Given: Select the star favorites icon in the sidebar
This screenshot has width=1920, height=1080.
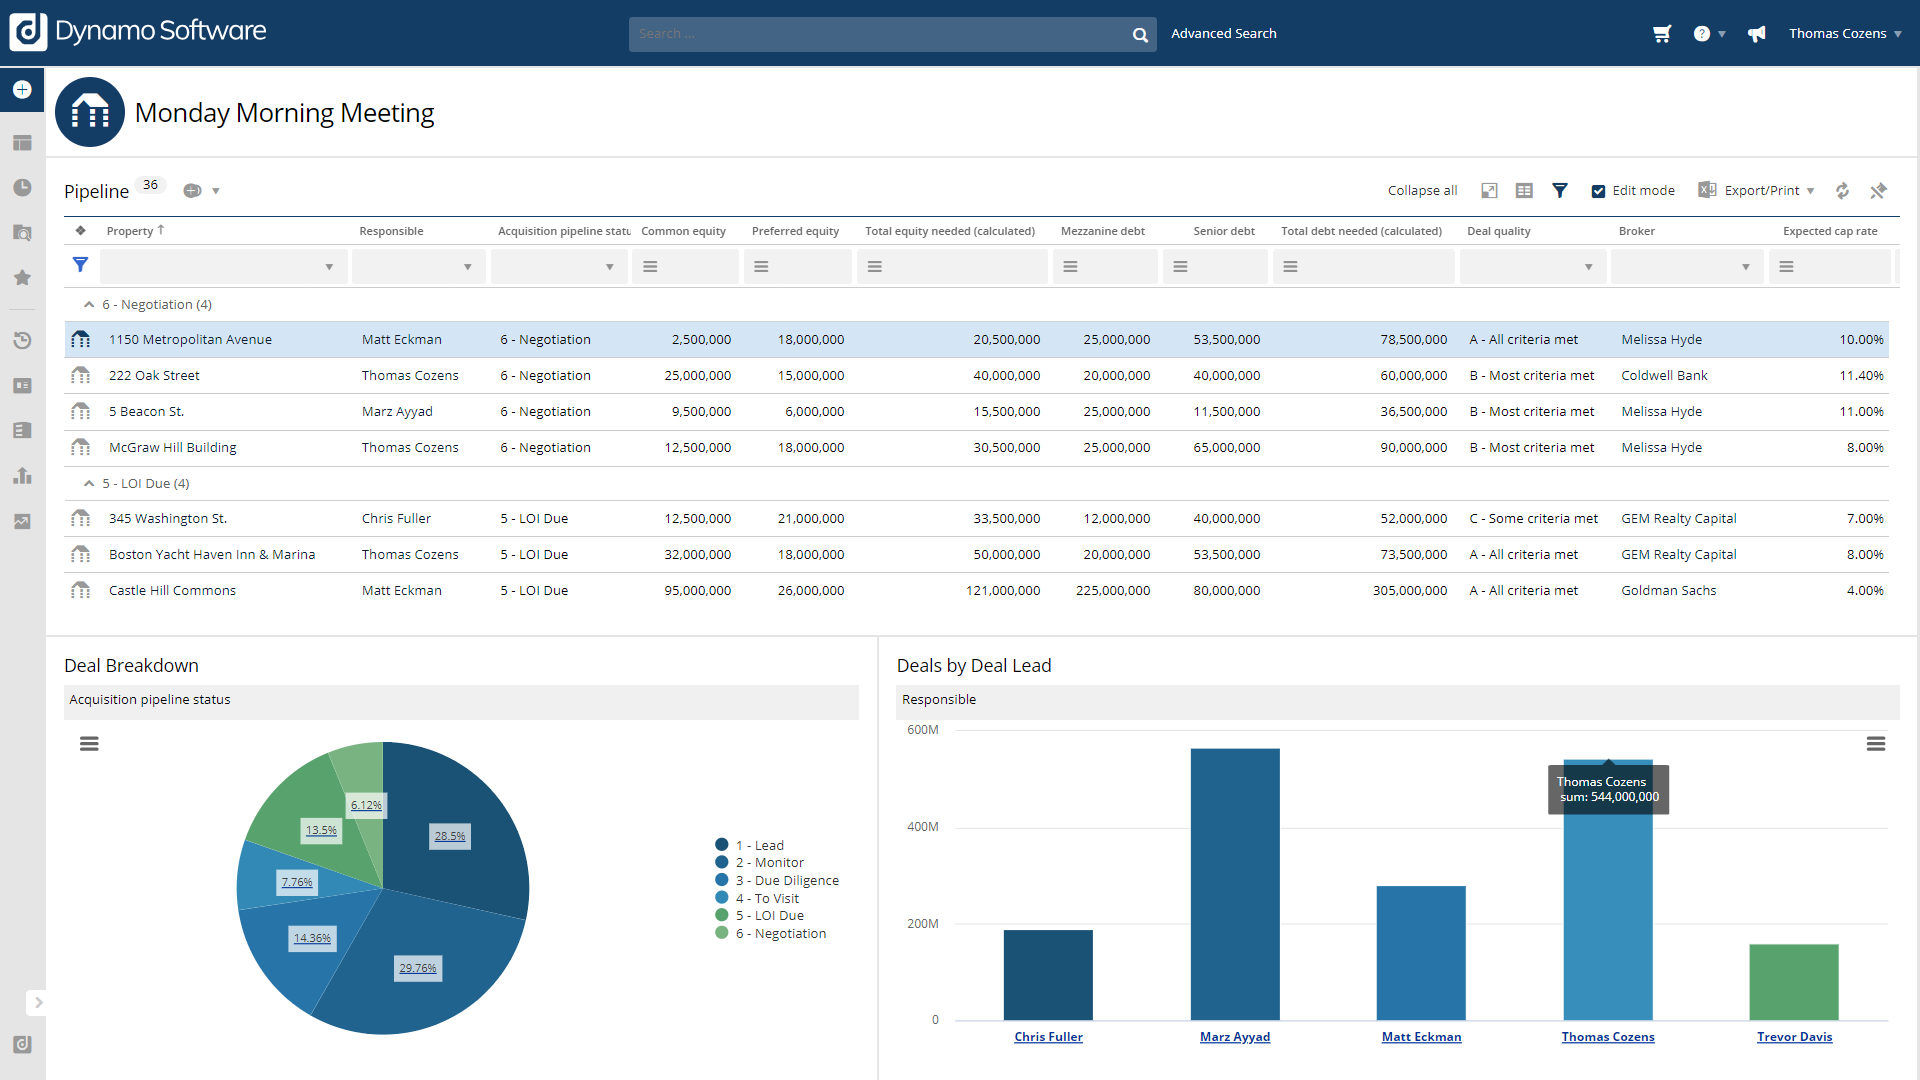Looking at the screenshot, I should pyautogui.click(x=21, y=278).
